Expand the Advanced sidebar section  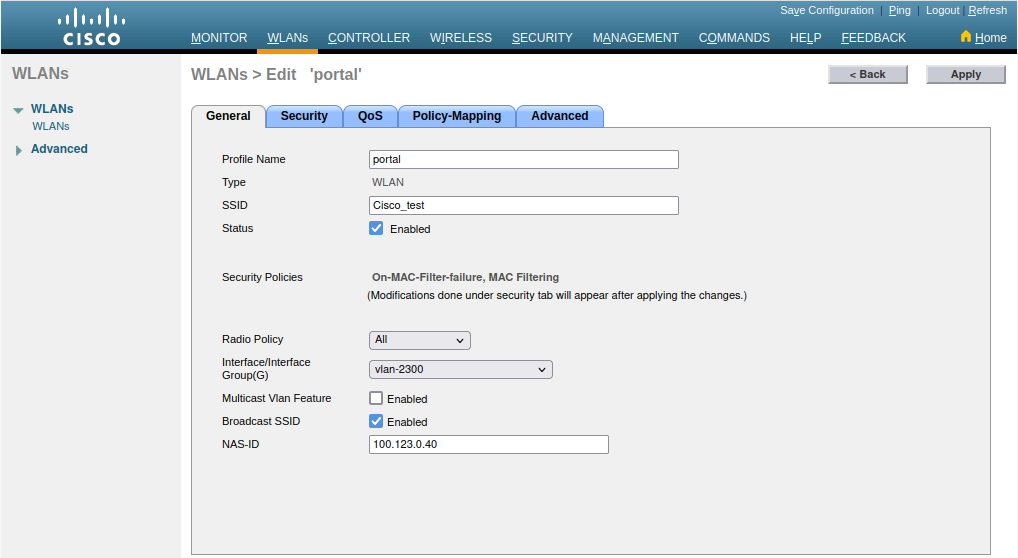click(18, 150)
